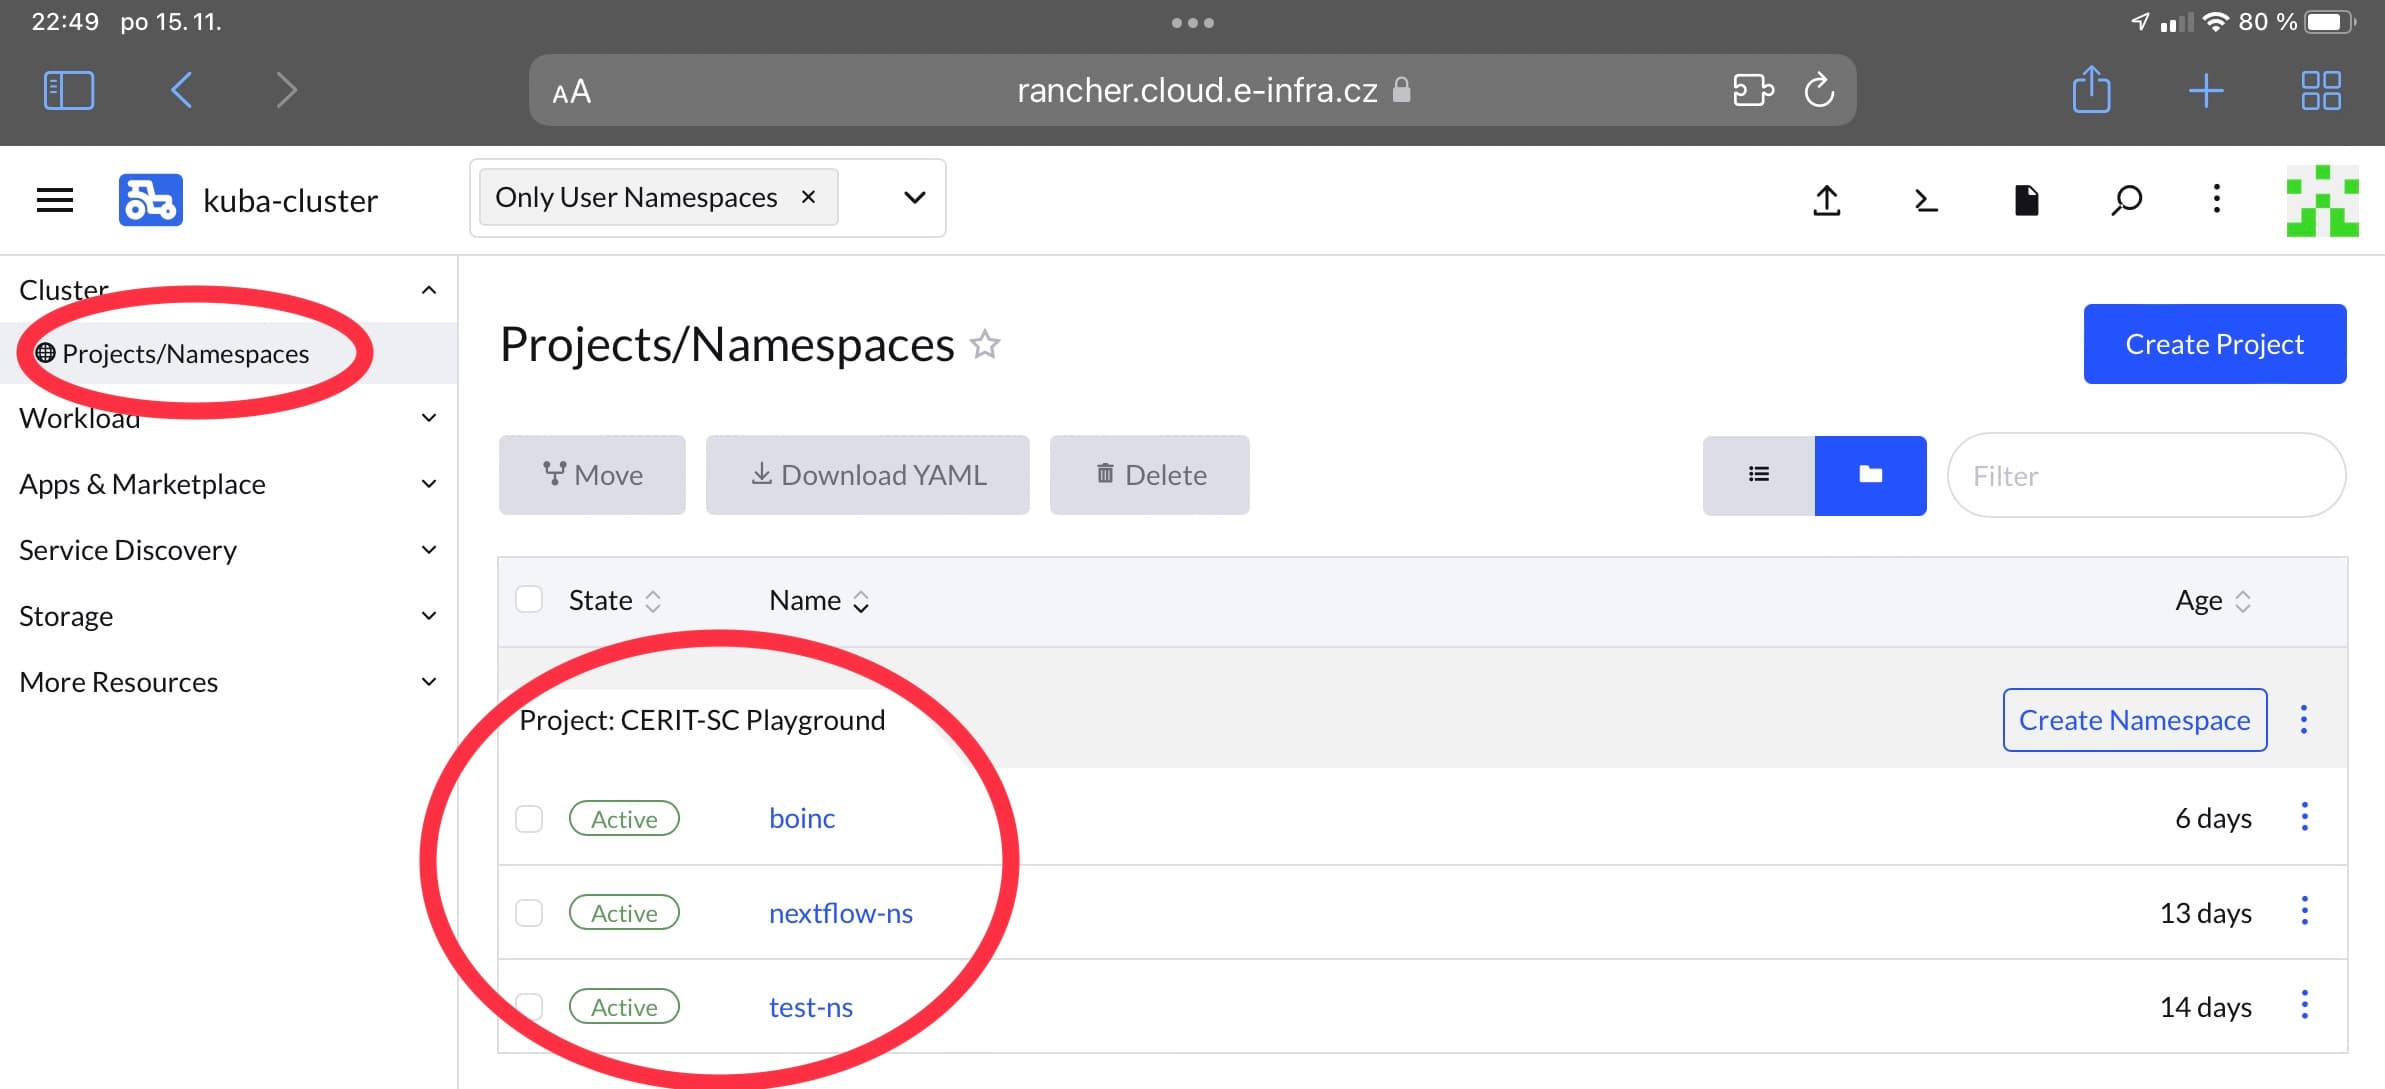
Task: Toggle the select-all header checkbox
Action: pos(529,600)
